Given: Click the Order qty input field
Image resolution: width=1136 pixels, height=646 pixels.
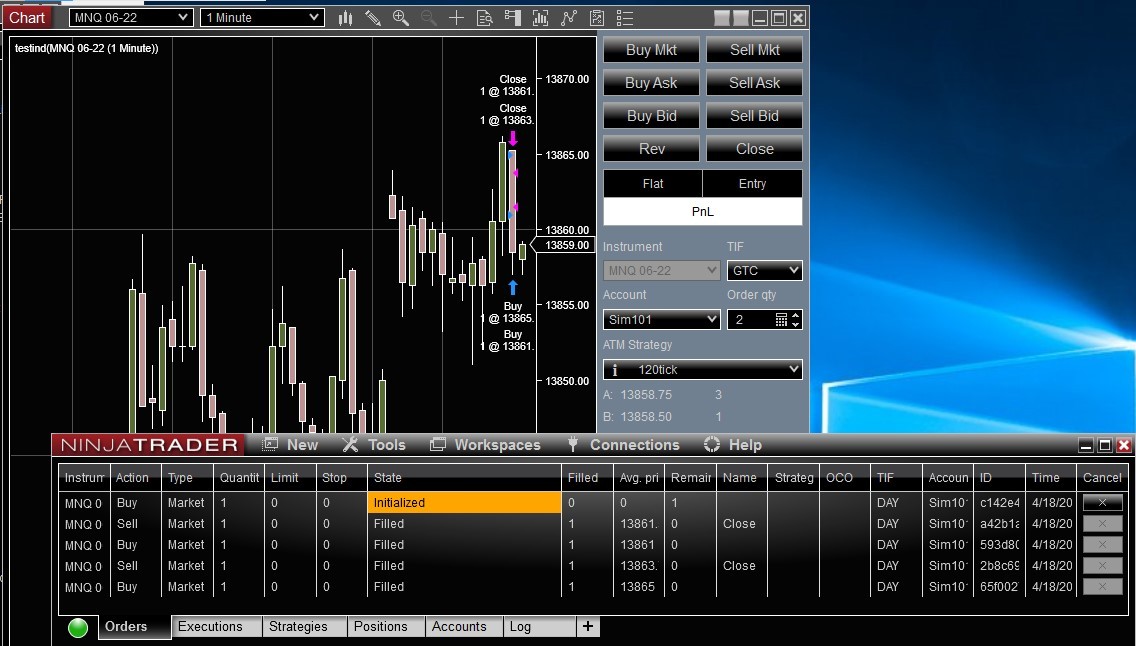Looking at the screenshot, I should click(x=751, y=319).
